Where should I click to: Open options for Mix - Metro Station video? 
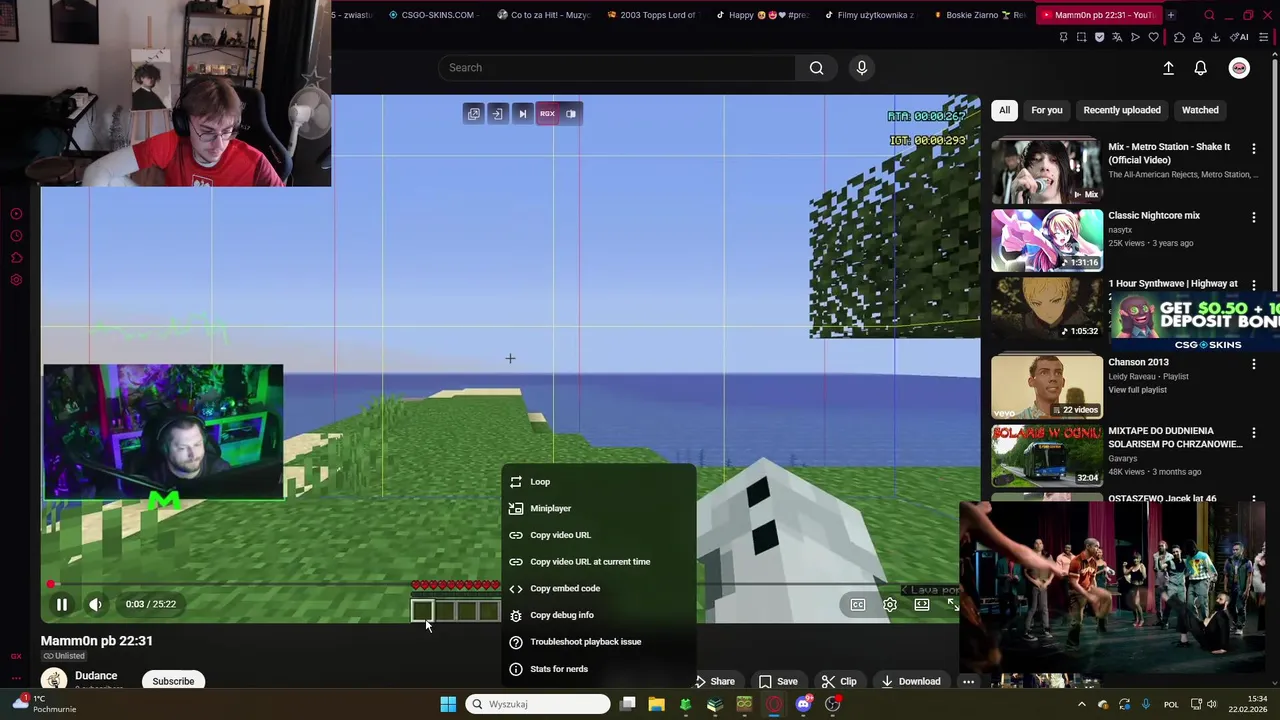[1253, 148]
